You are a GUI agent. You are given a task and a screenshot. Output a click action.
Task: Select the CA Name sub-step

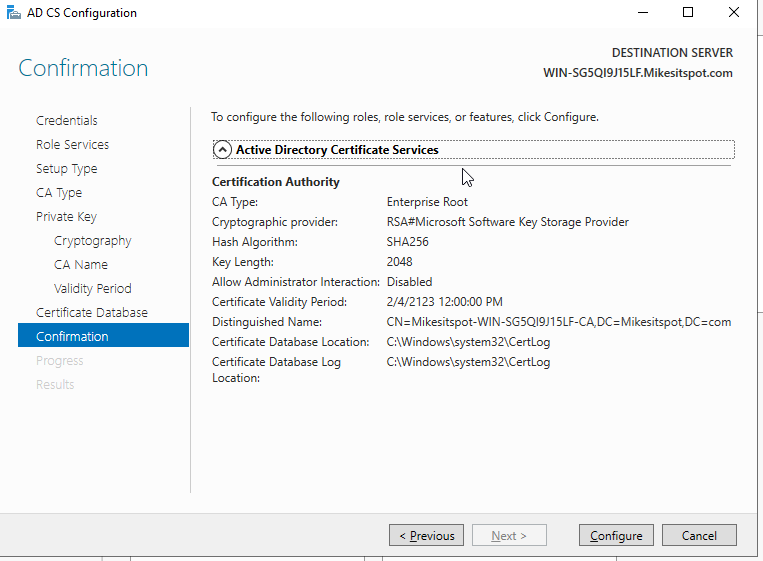click(81, 265)
